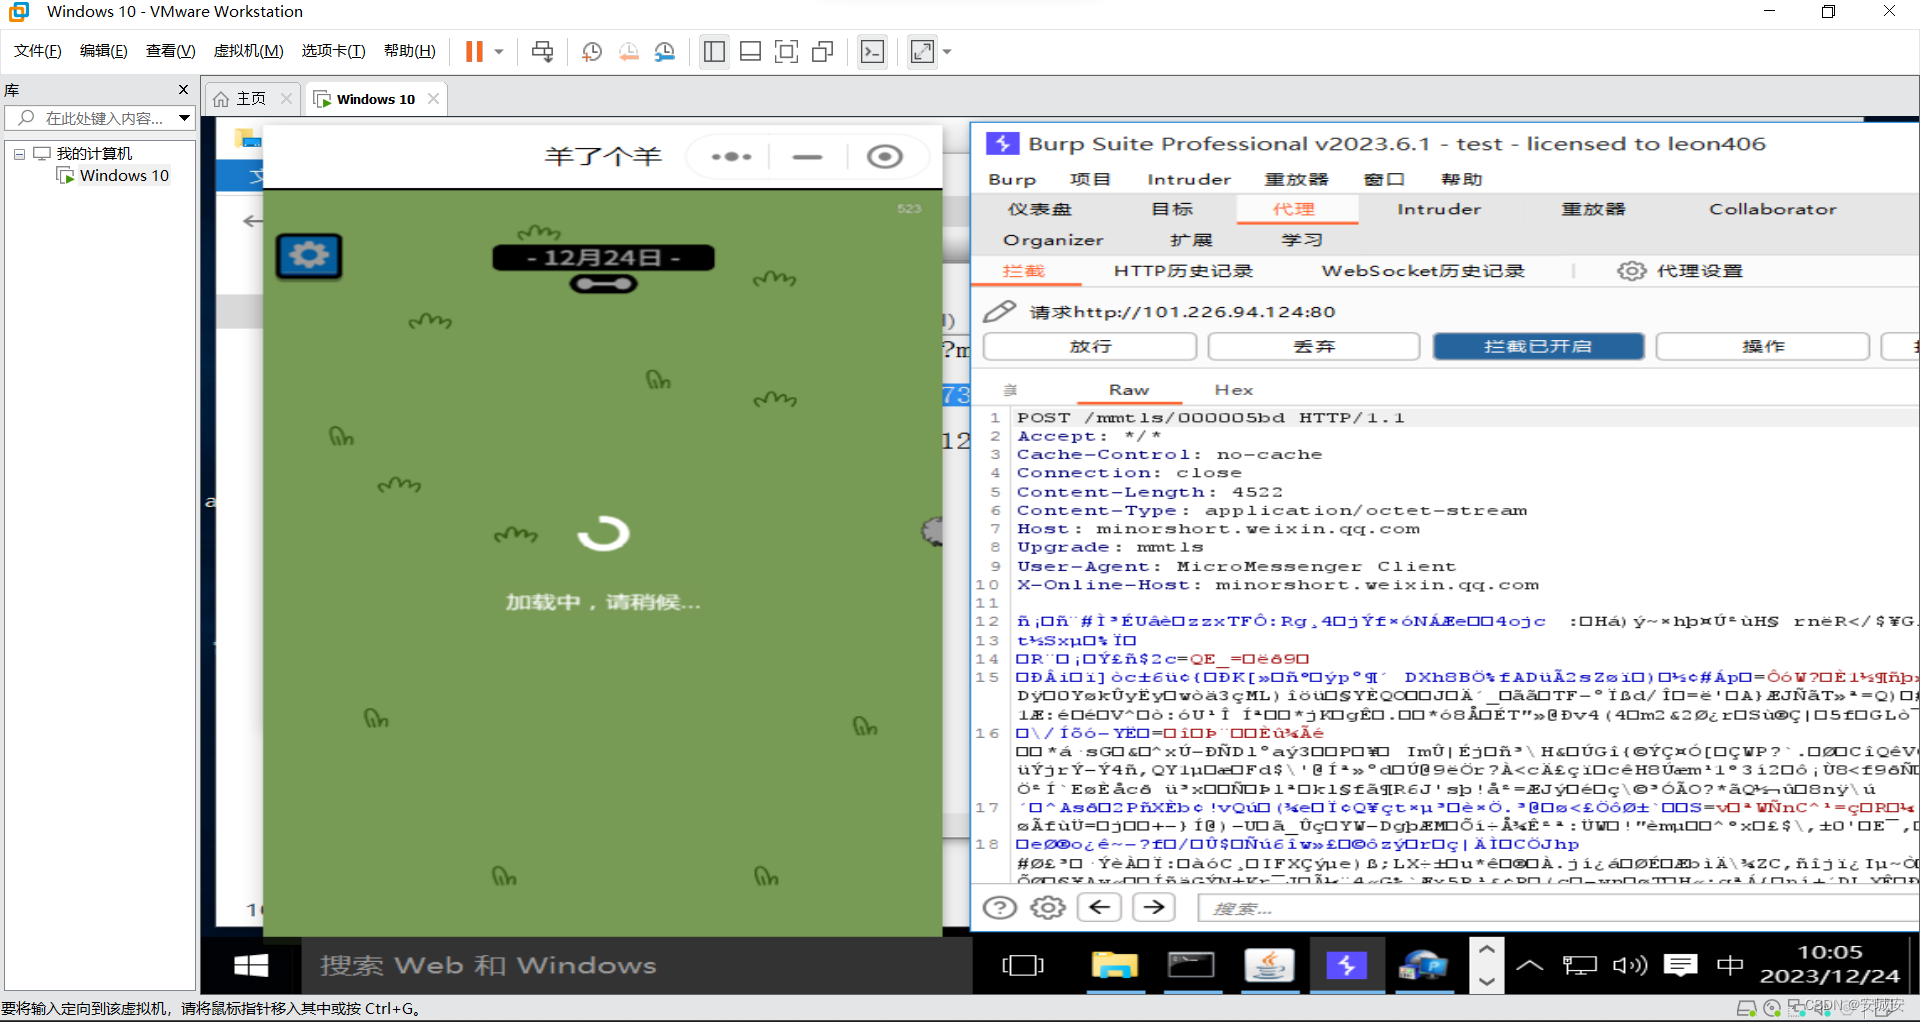Open the 虚拟机(M) menu
The height and width of the screenshot is (1022, 1920).
coord(249,51)
